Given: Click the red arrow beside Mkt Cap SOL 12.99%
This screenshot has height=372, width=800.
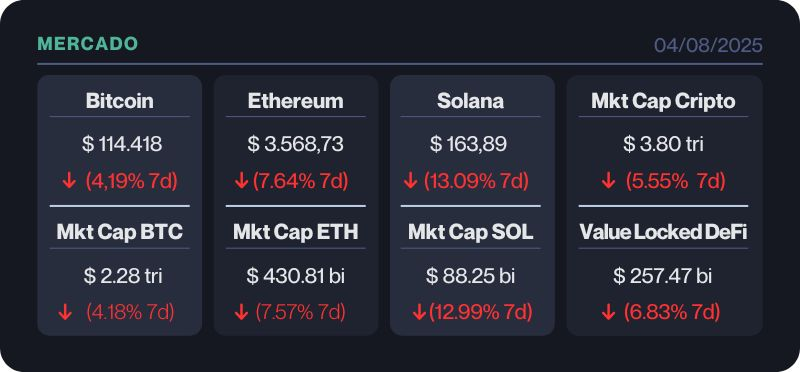Looking at the screenshot, I should tap(419, 312).
